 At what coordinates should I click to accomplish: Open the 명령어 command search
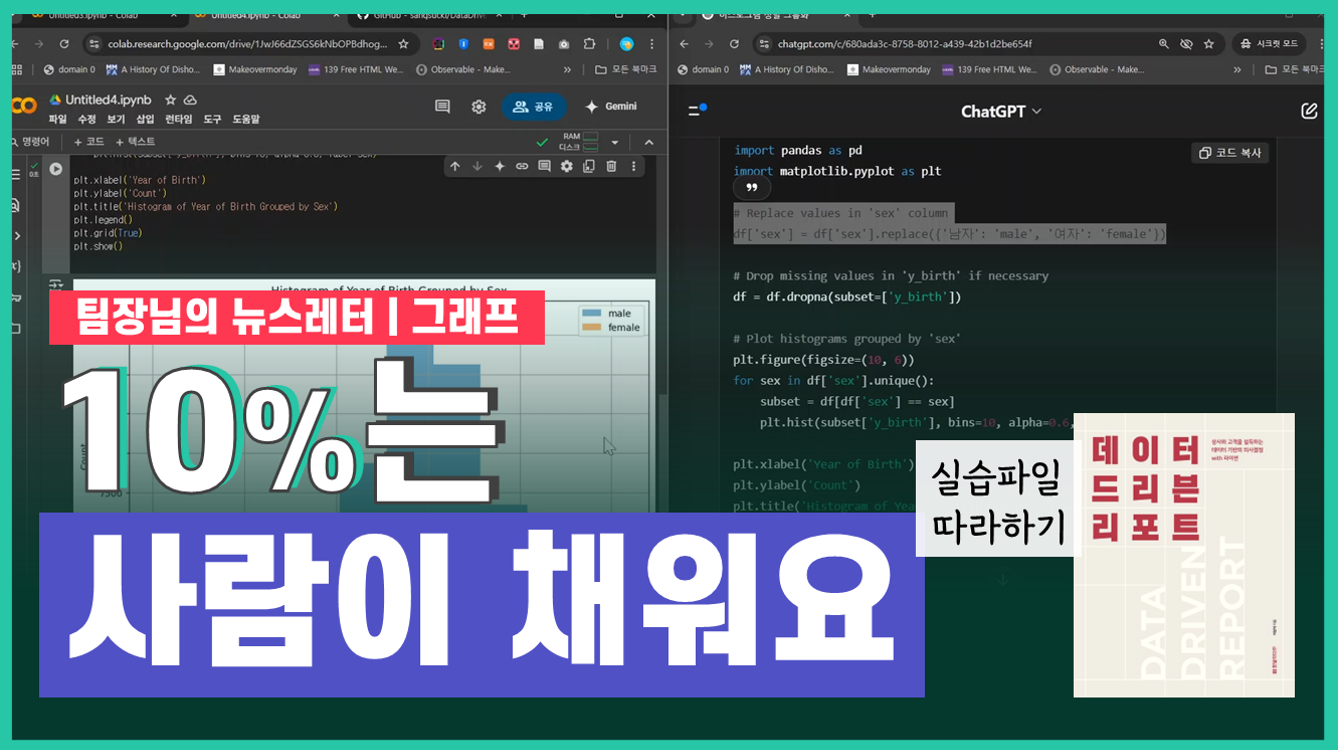coord(29,142)
